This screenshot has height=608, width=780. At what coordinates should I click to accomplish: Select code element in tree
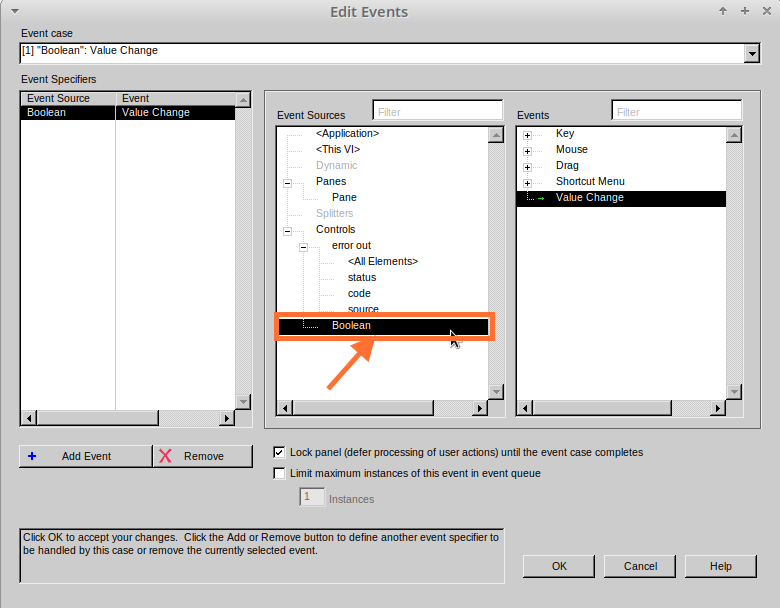point(359,293)
